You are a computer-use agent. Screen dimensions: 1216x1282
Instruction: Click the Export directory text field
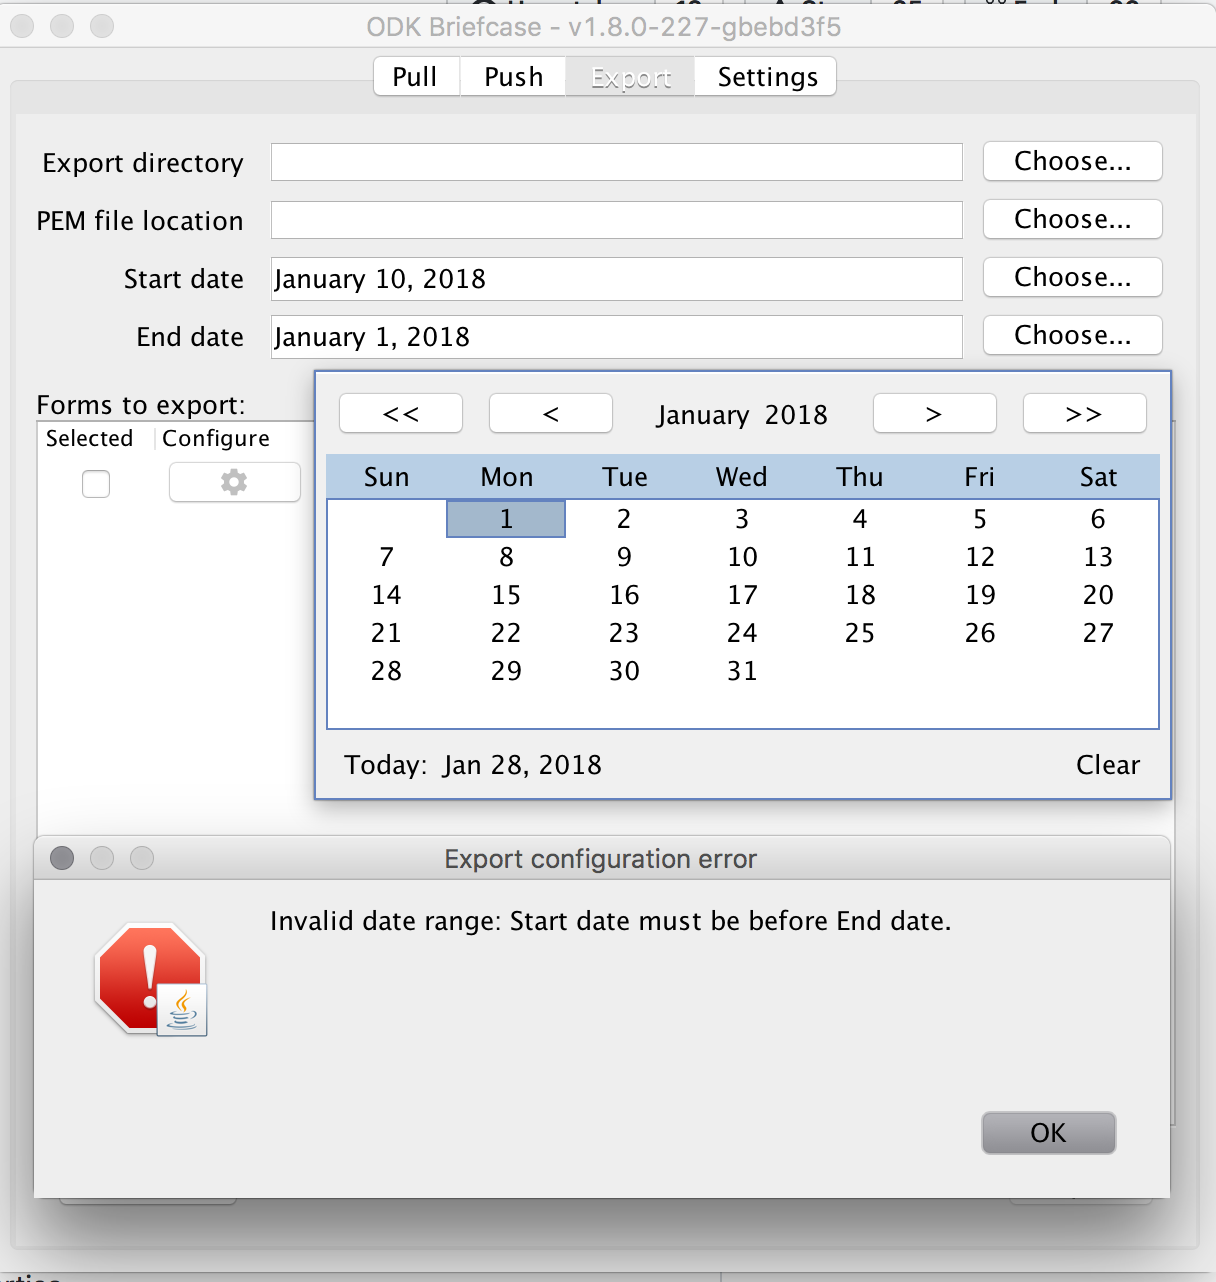(615, 162)
